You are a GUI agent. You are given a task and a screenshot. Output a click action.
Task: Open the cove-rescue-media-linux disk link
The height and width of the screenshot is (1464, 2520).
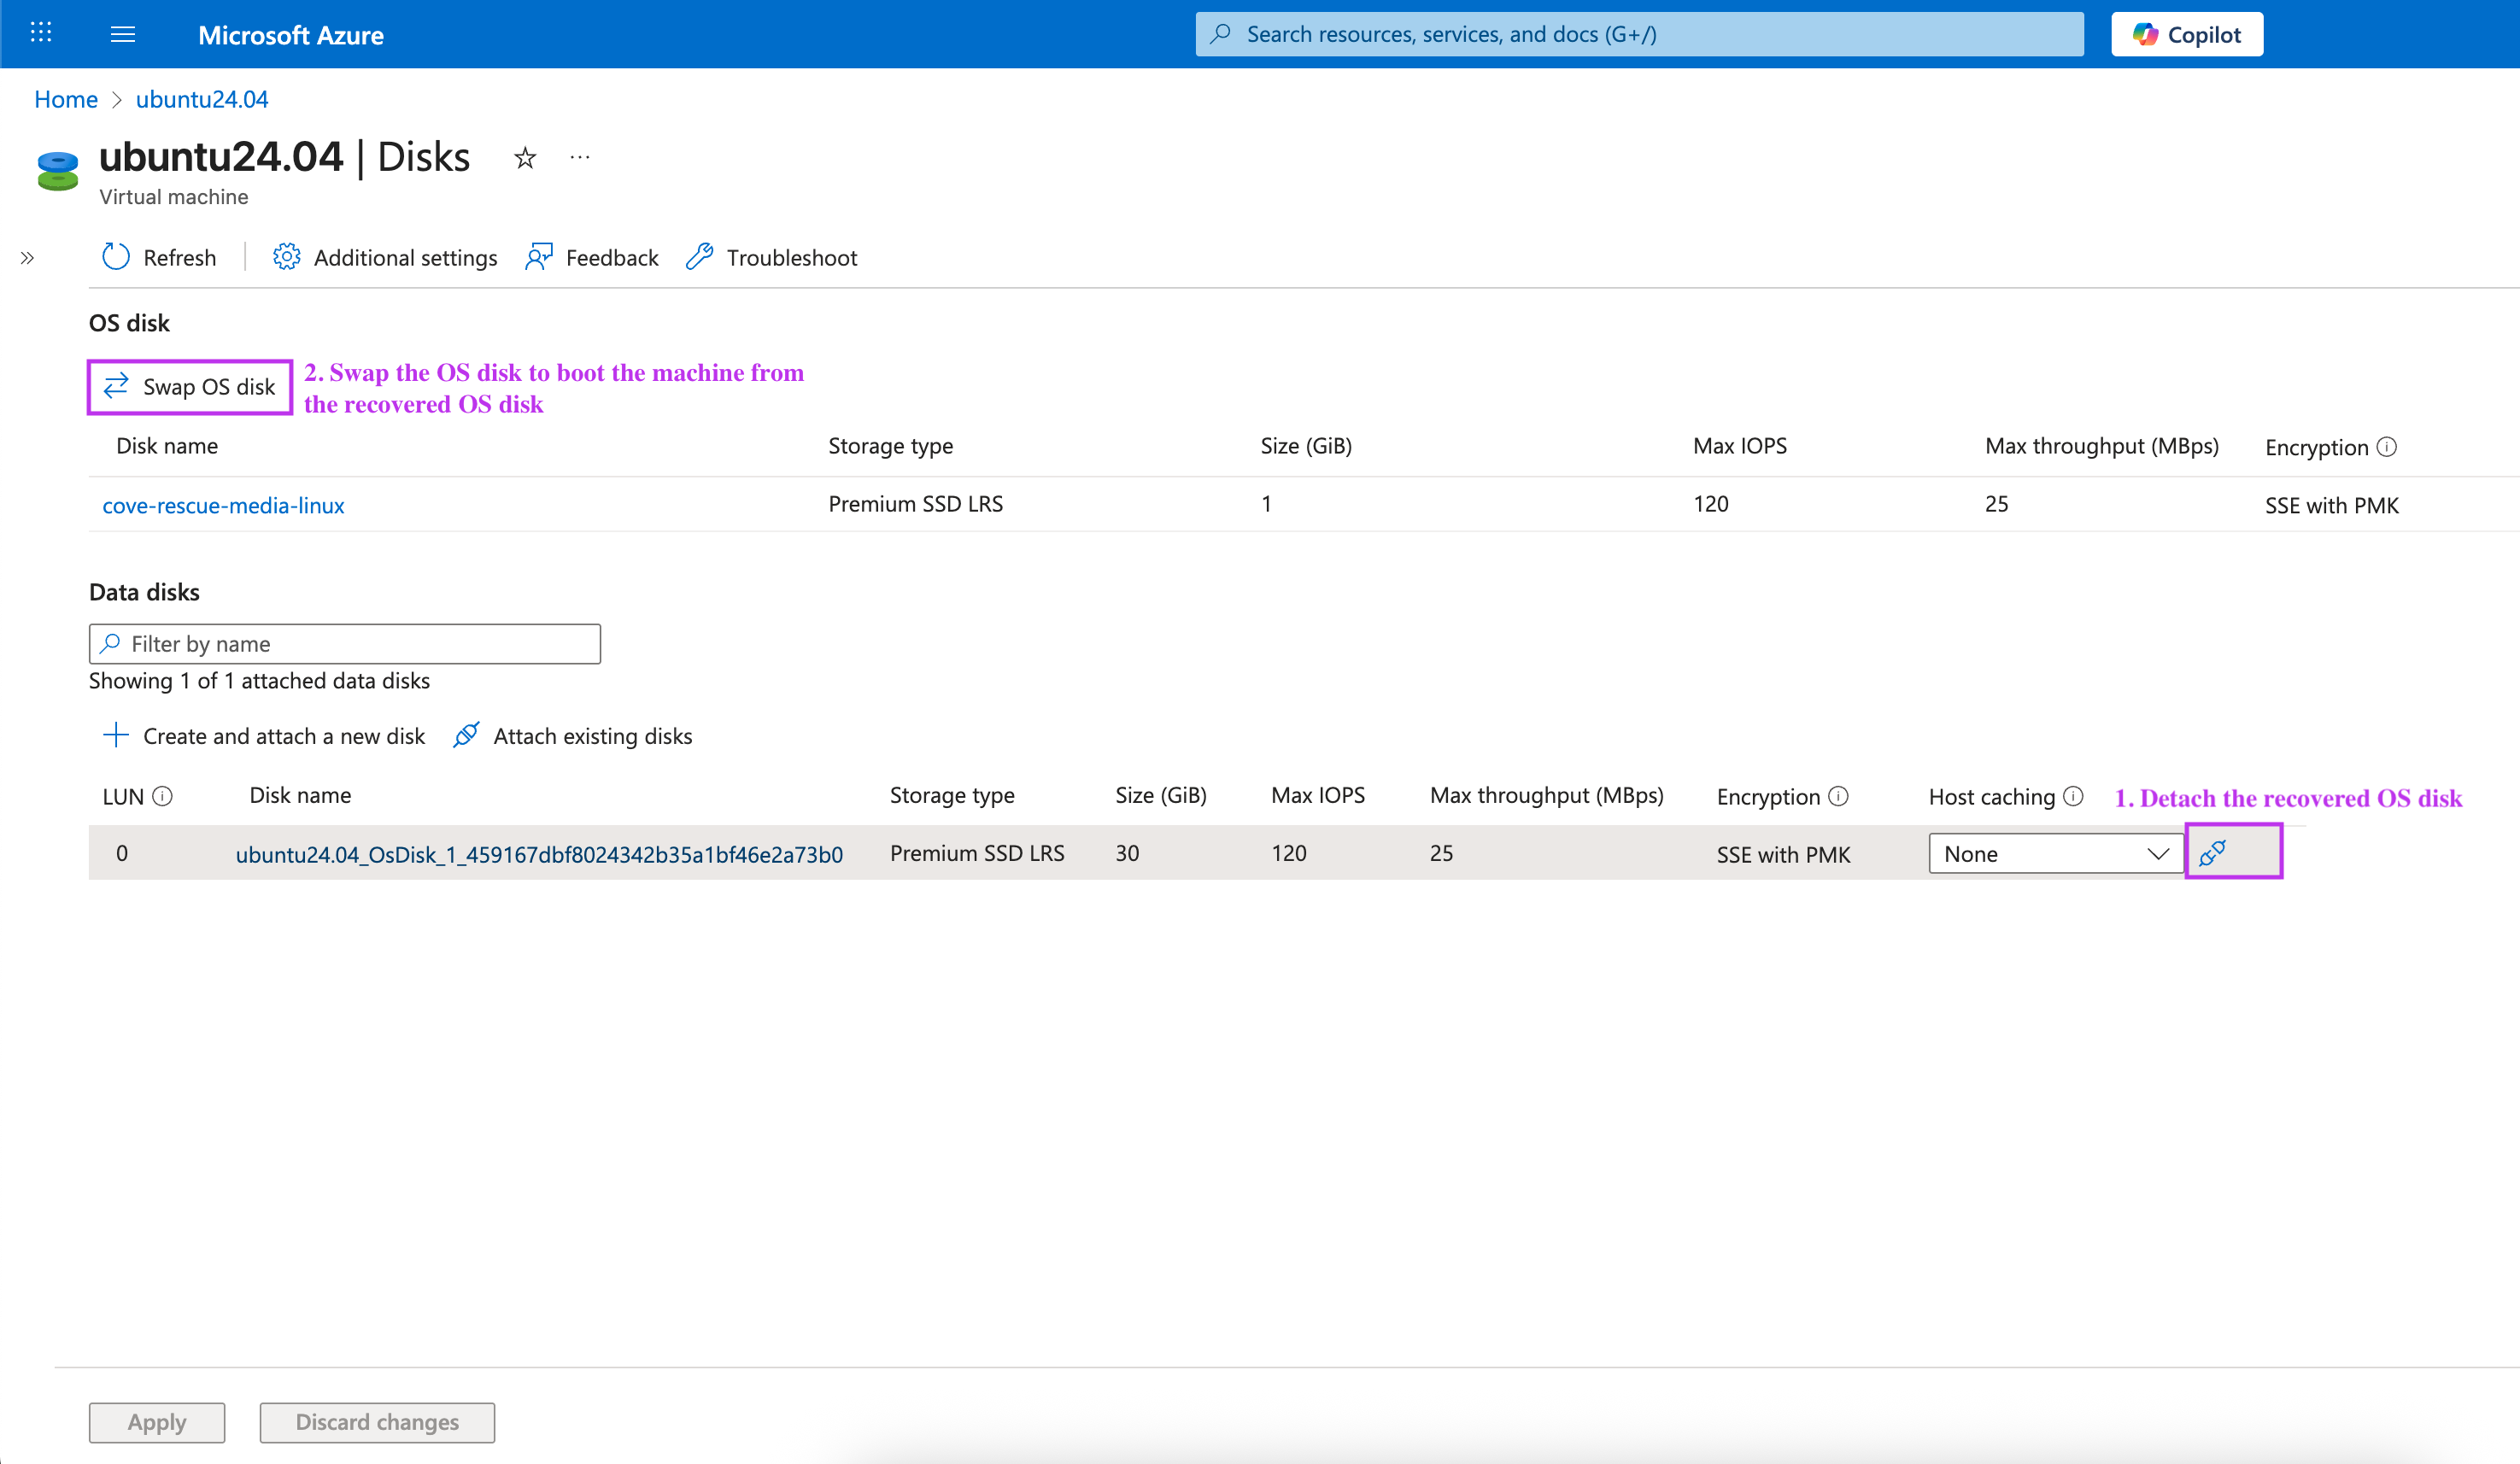pos(223,505)
